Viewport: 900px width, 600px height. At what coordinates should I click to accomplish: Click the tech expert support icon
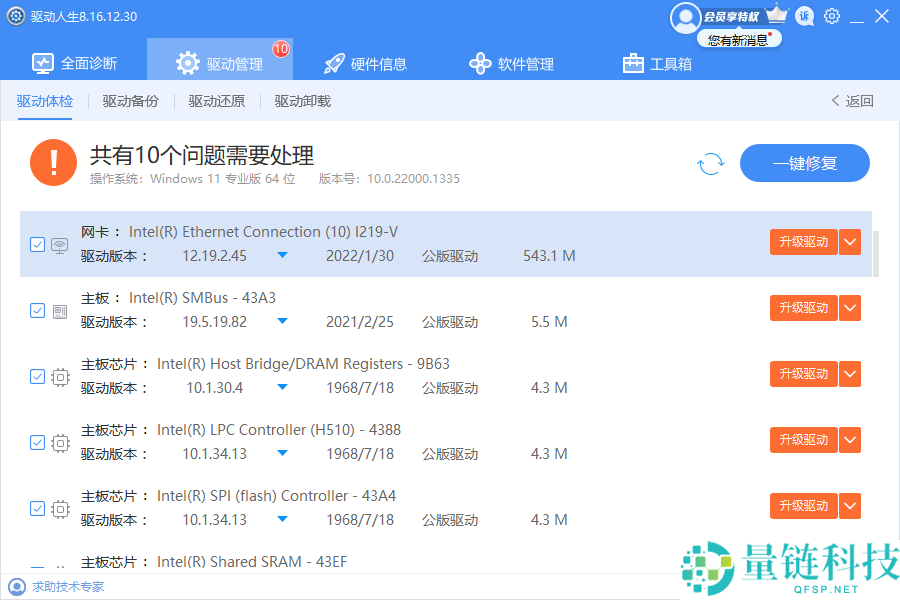[x=17, y=587]
